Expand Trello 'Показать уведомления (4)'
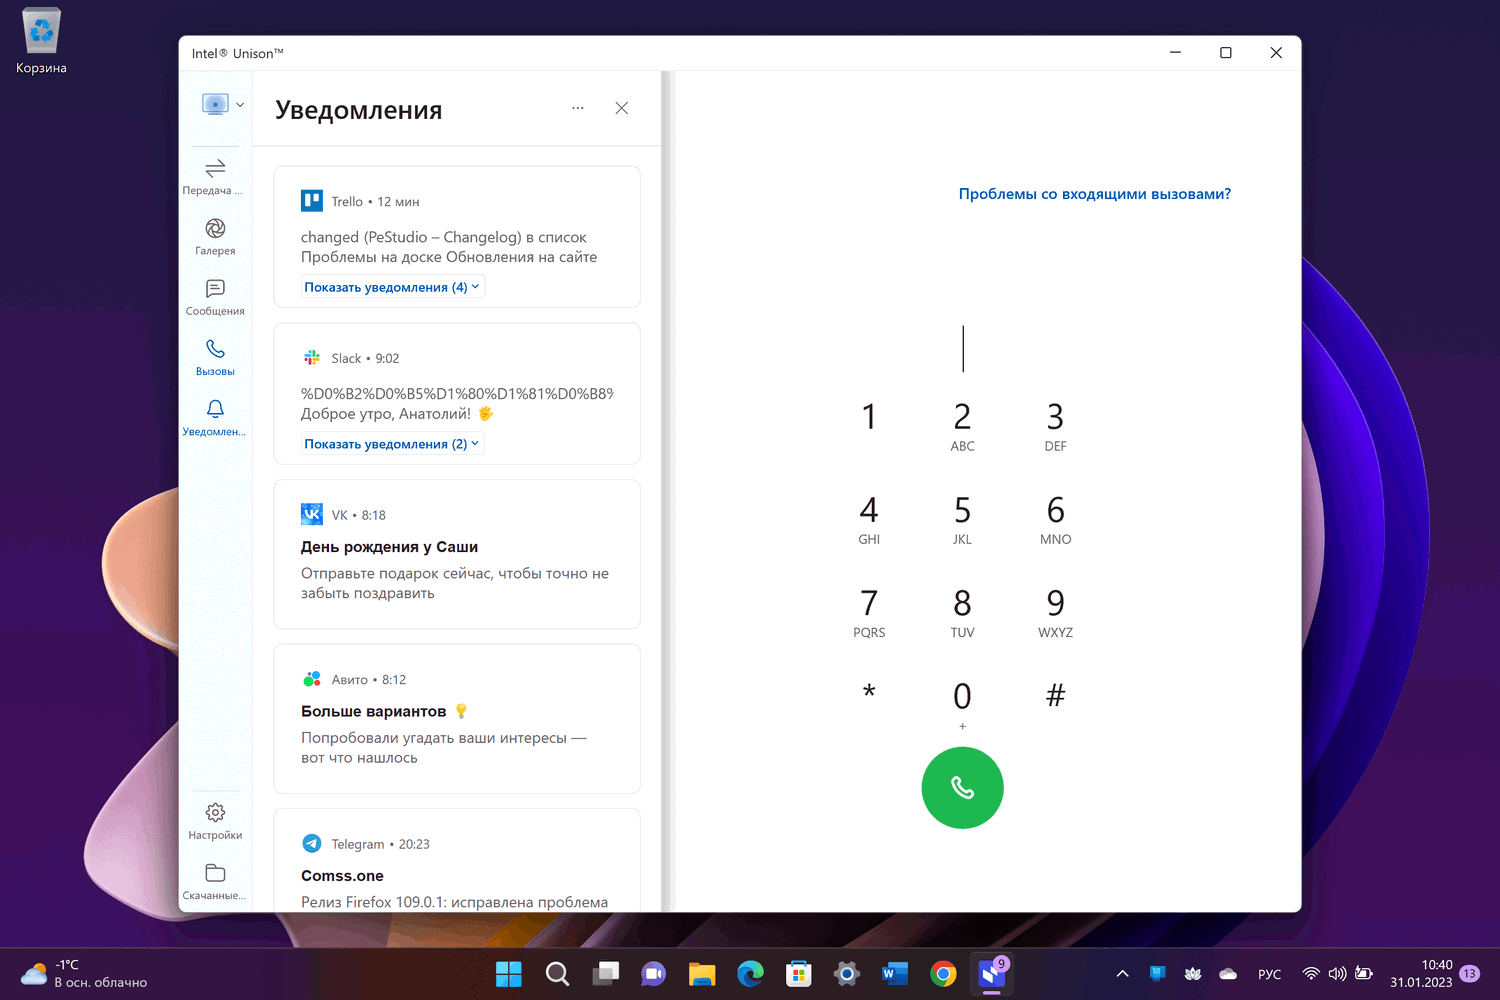Image resolution: width=1500 pixels, height=1000 pixels. click(x=392, y=287)
